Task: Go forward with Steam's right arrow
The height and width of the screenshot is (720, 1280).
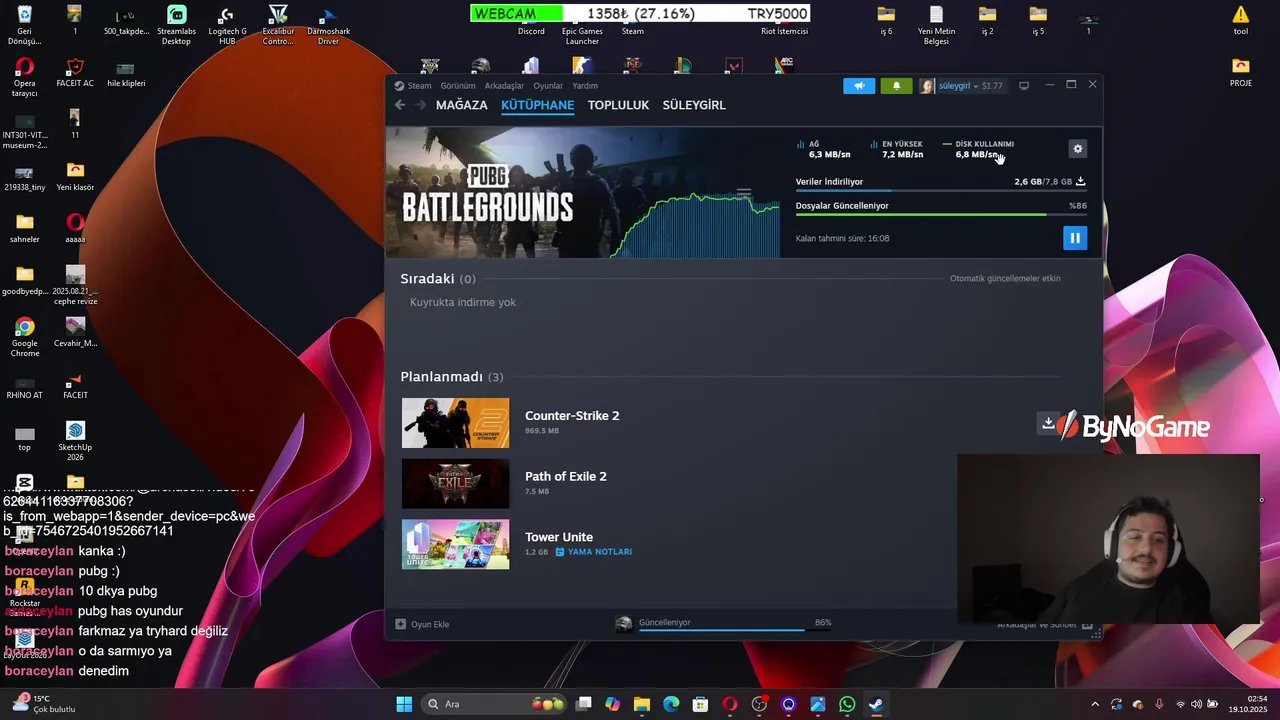Action: (x=420, y=105)
